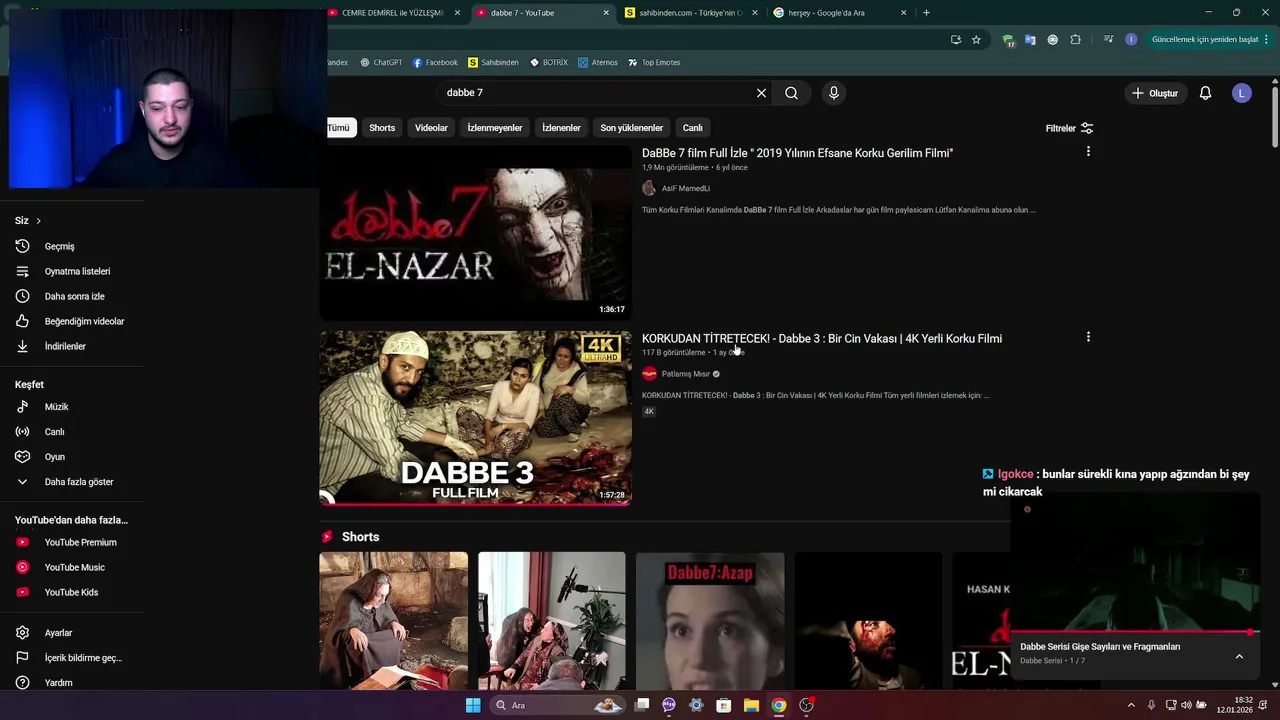Open options menu for DaBBe 7 video
Screen dimensions: 1280x720
click(1088, 151)
